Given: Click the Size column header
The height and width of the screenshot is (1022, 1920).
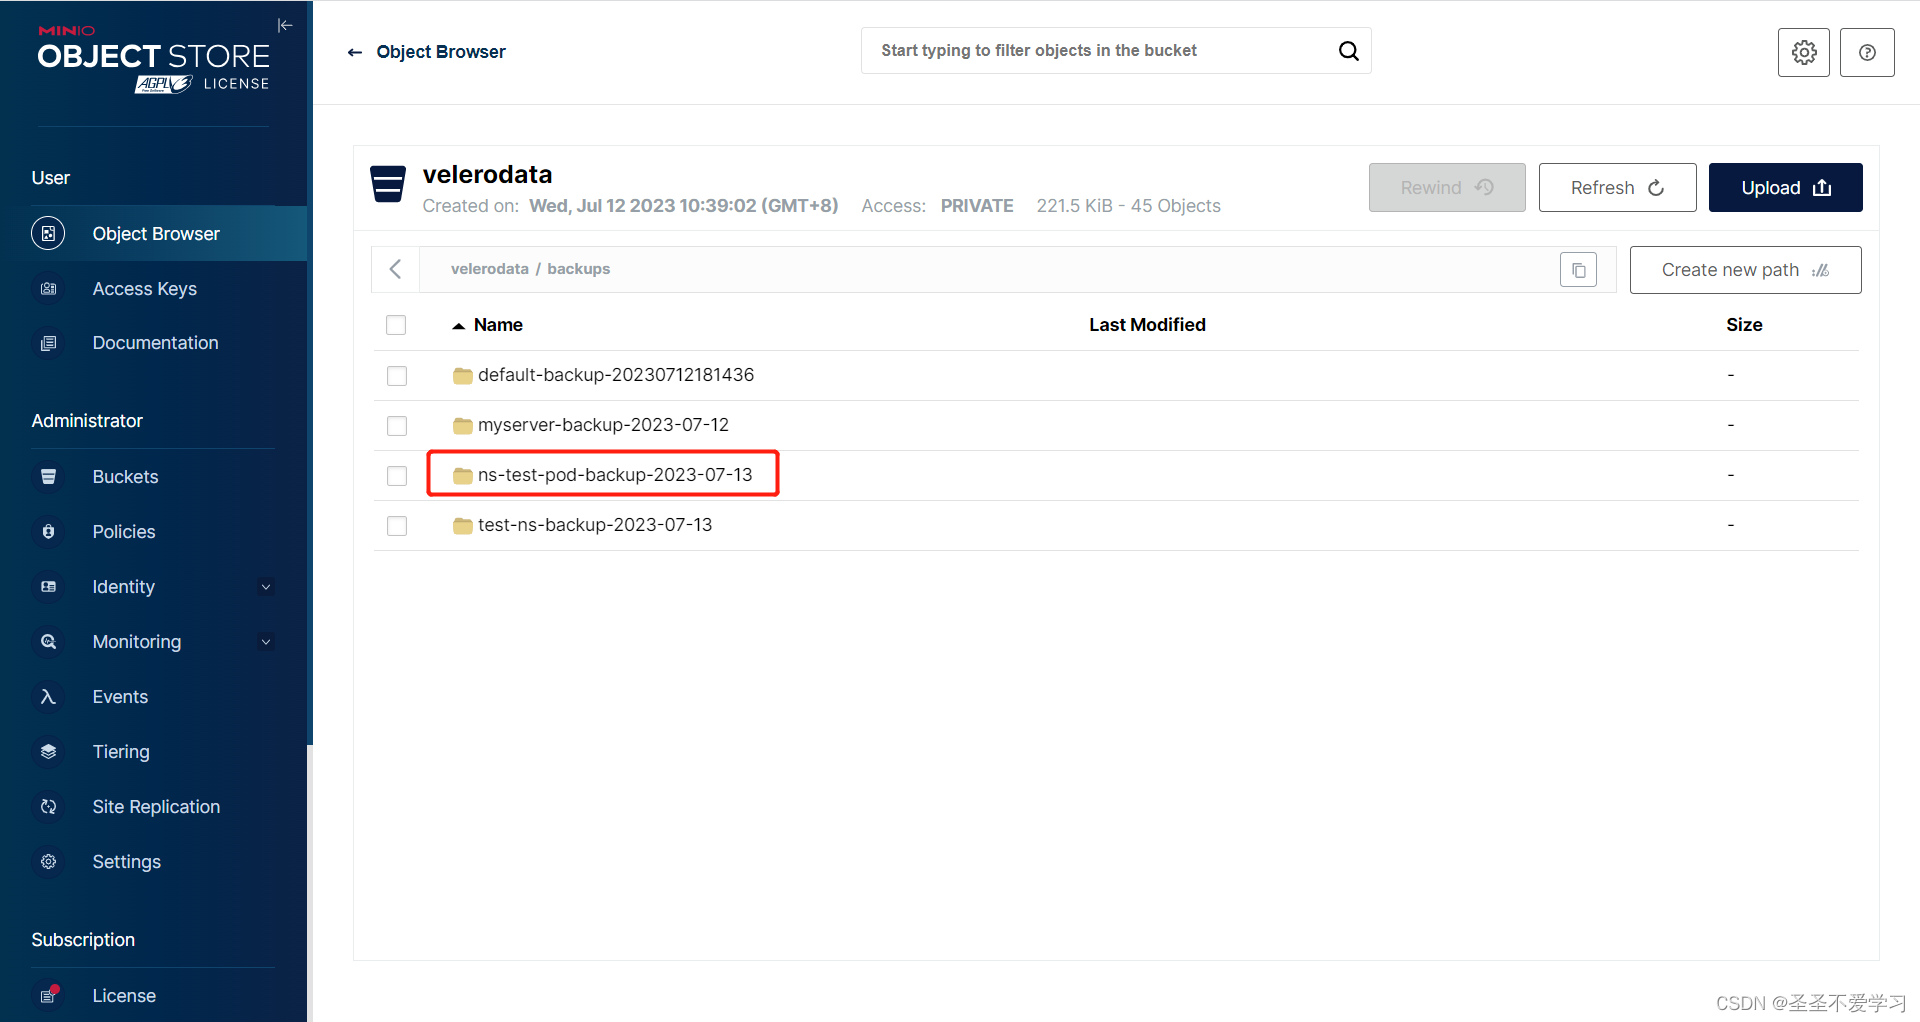Looking at the screenshot, I should 1744,325.
